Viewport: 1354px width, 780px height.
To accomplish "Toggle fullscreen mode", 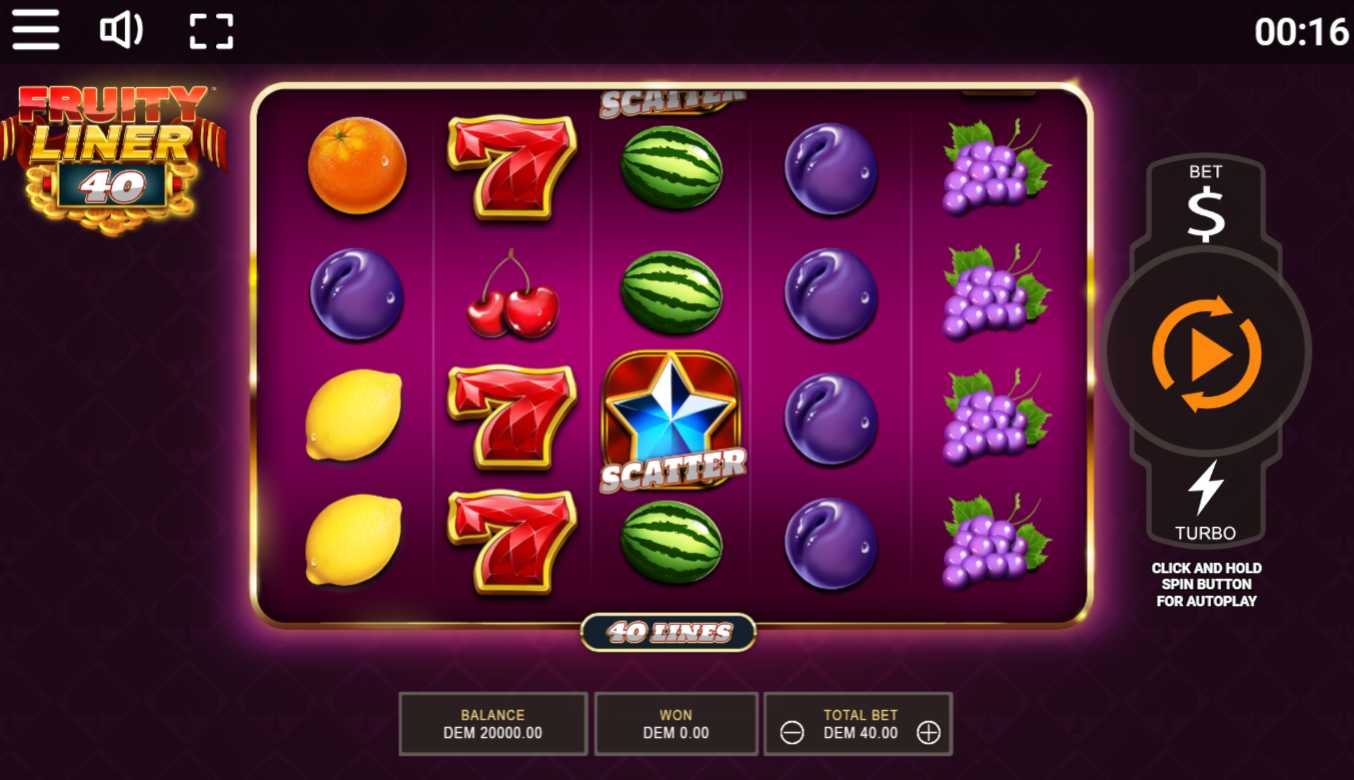I will [211, 31].
